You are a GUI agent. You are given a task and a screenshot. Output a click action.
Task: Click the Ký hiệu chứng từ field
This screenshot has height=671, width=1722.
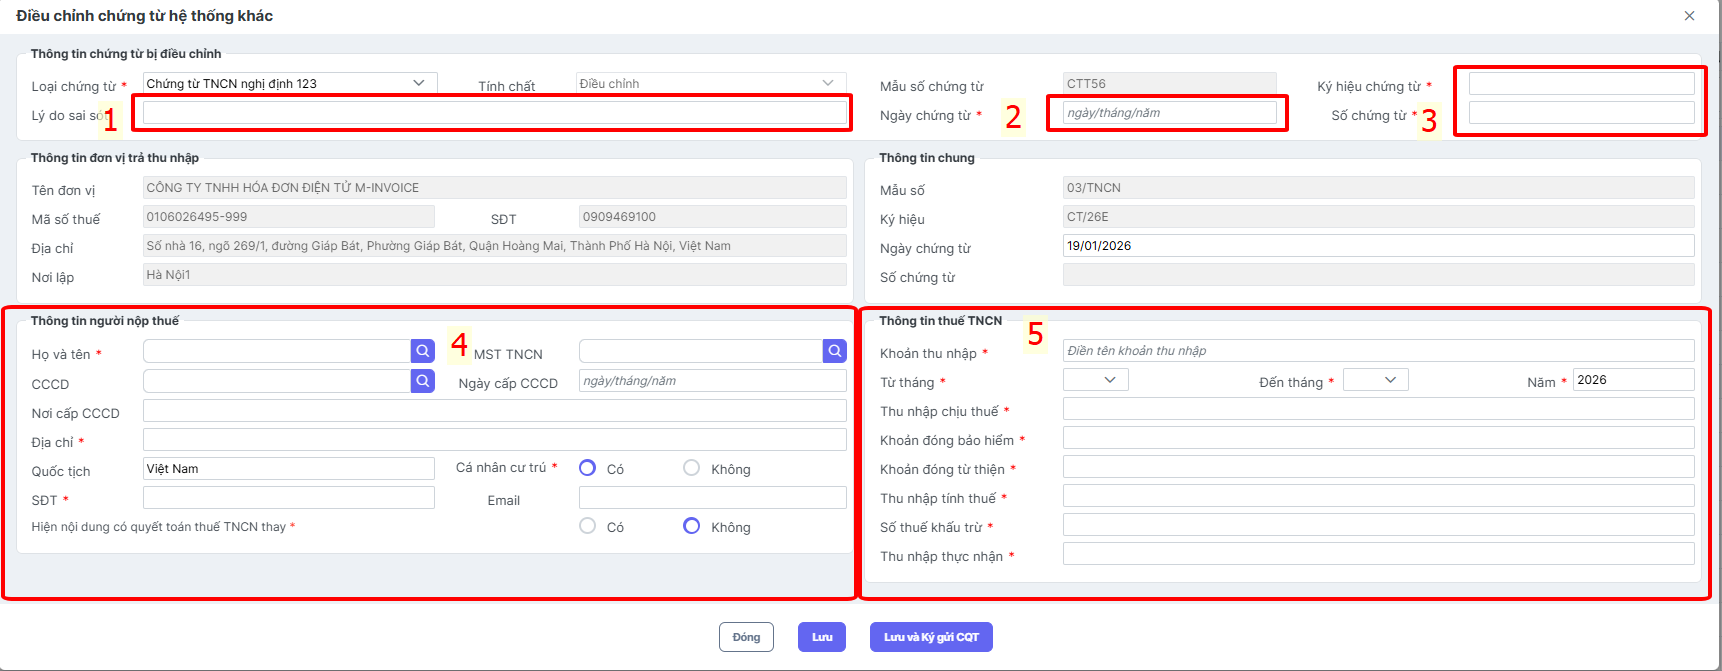point(1581,84)
